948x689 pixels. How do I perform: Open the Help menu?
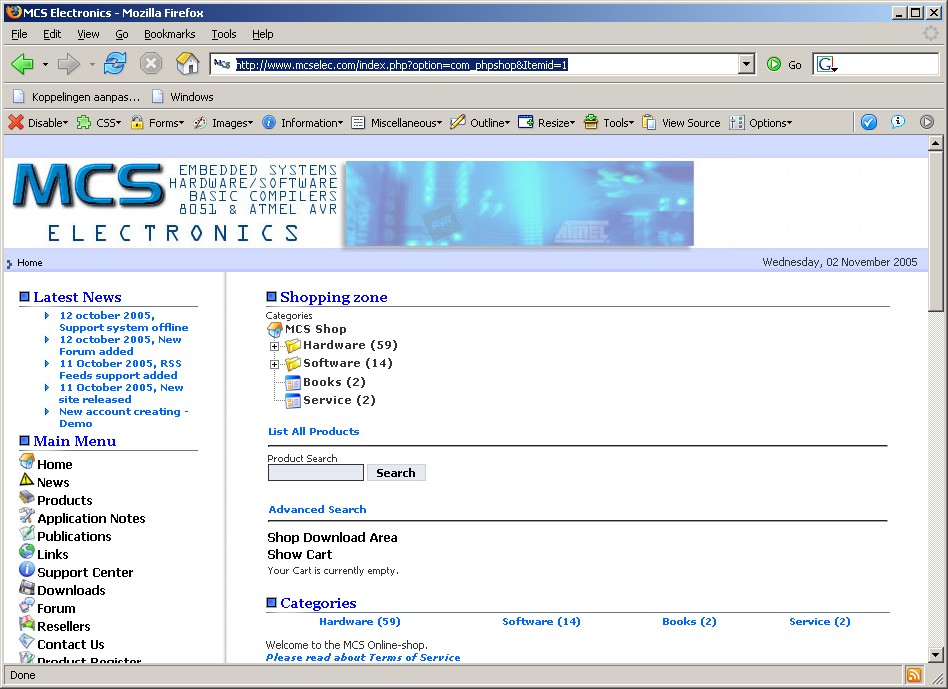pyautogui.click(x=262, y=34)
